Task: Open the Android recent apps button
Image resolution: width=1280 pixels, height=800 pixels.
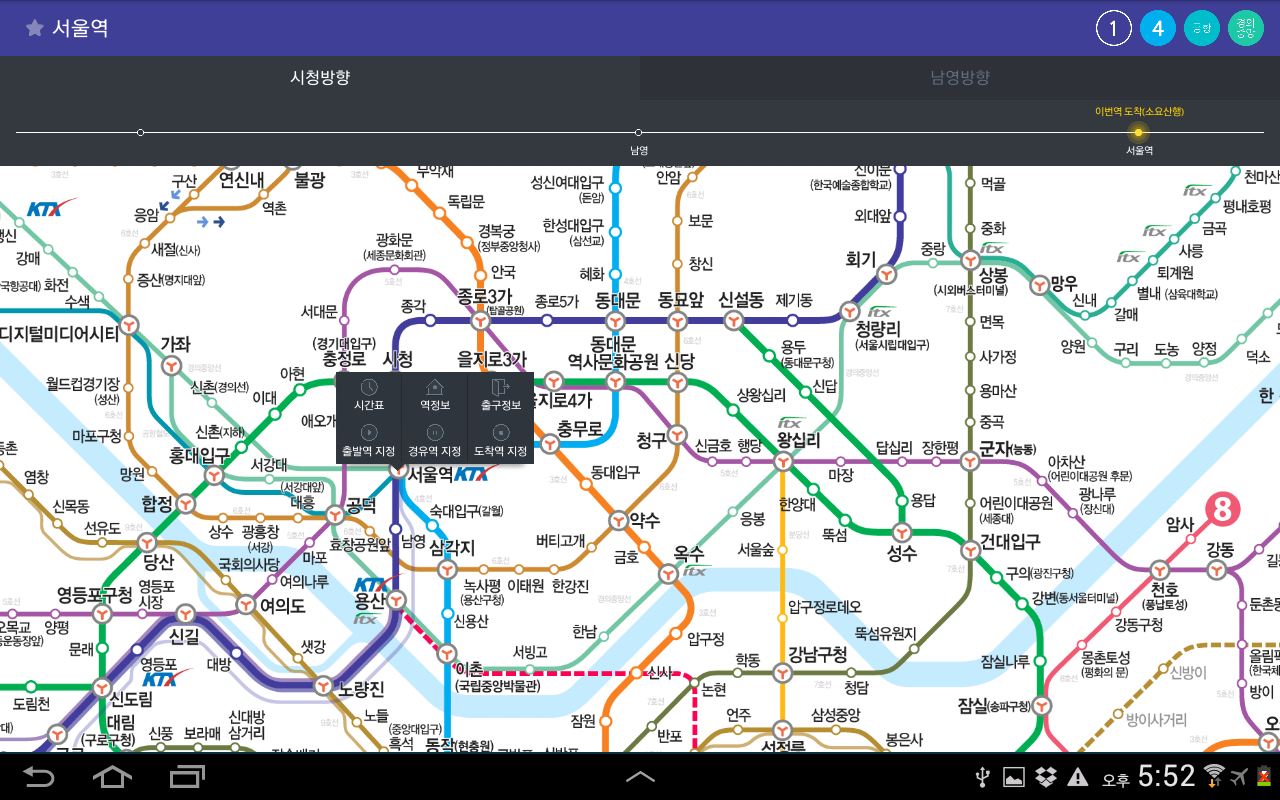Action: pos(188,776)
